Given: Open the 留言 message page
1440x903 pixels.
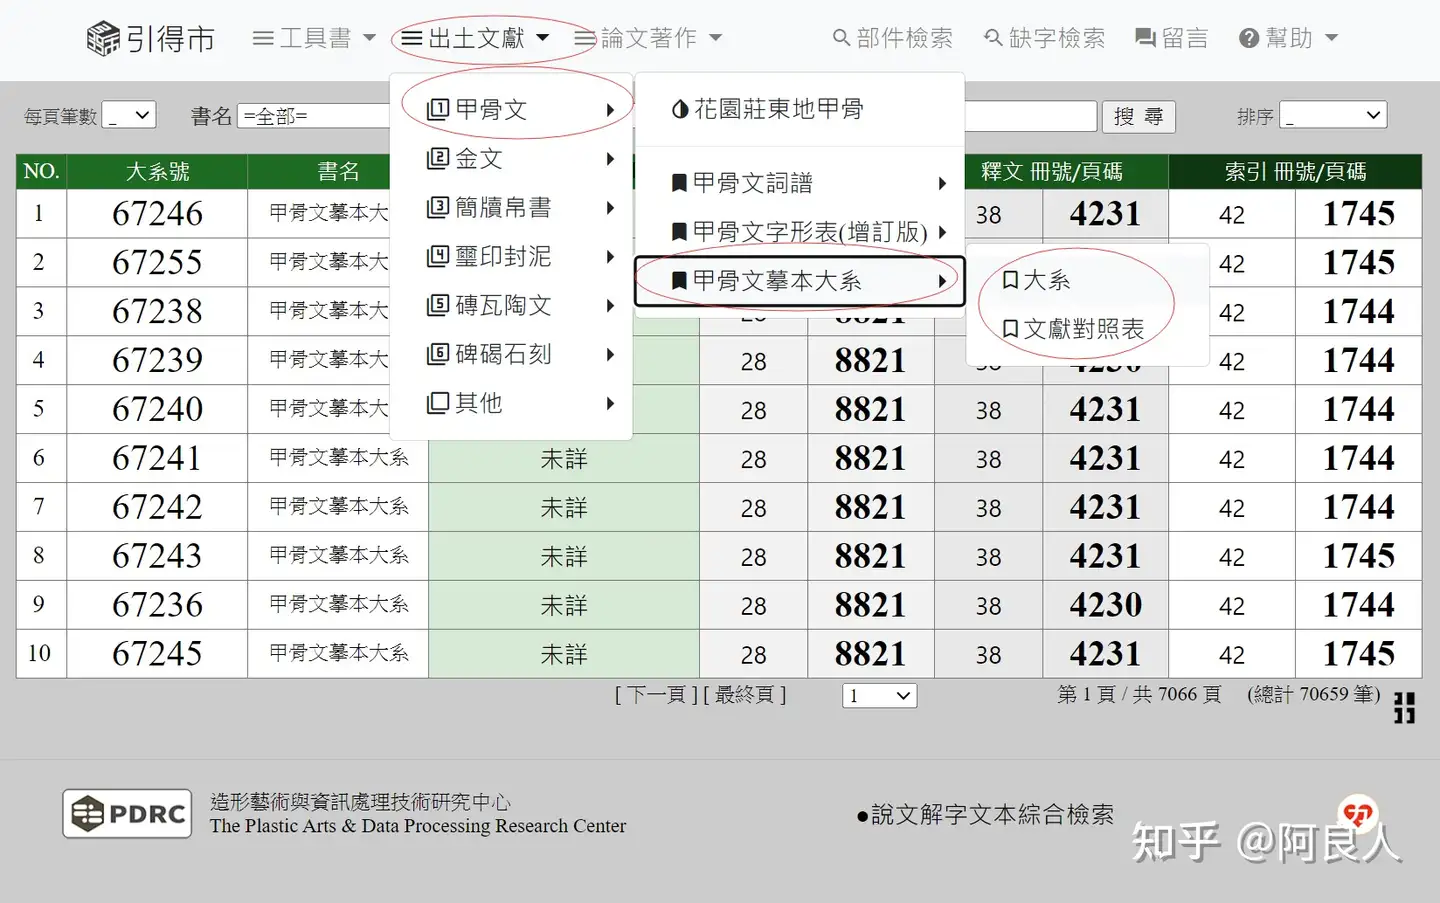Looking at the screenshot, I should pos(1172,38).
